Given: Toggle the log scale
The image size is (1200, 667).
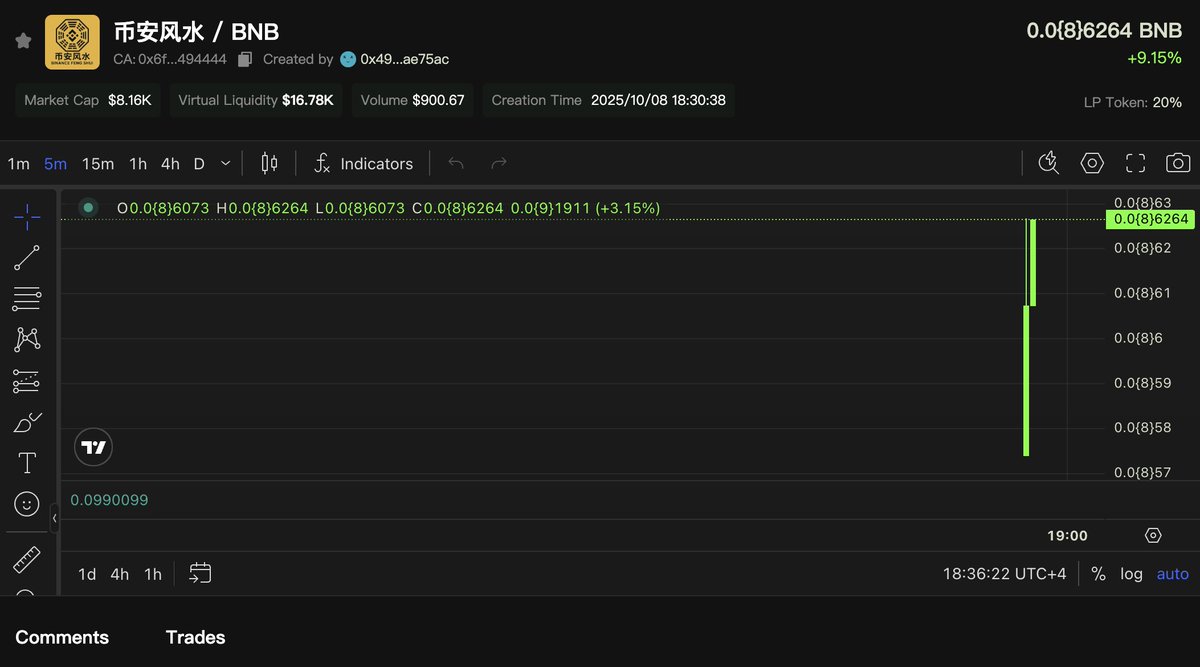Looking at the screenshot, I should [1131, 574].
